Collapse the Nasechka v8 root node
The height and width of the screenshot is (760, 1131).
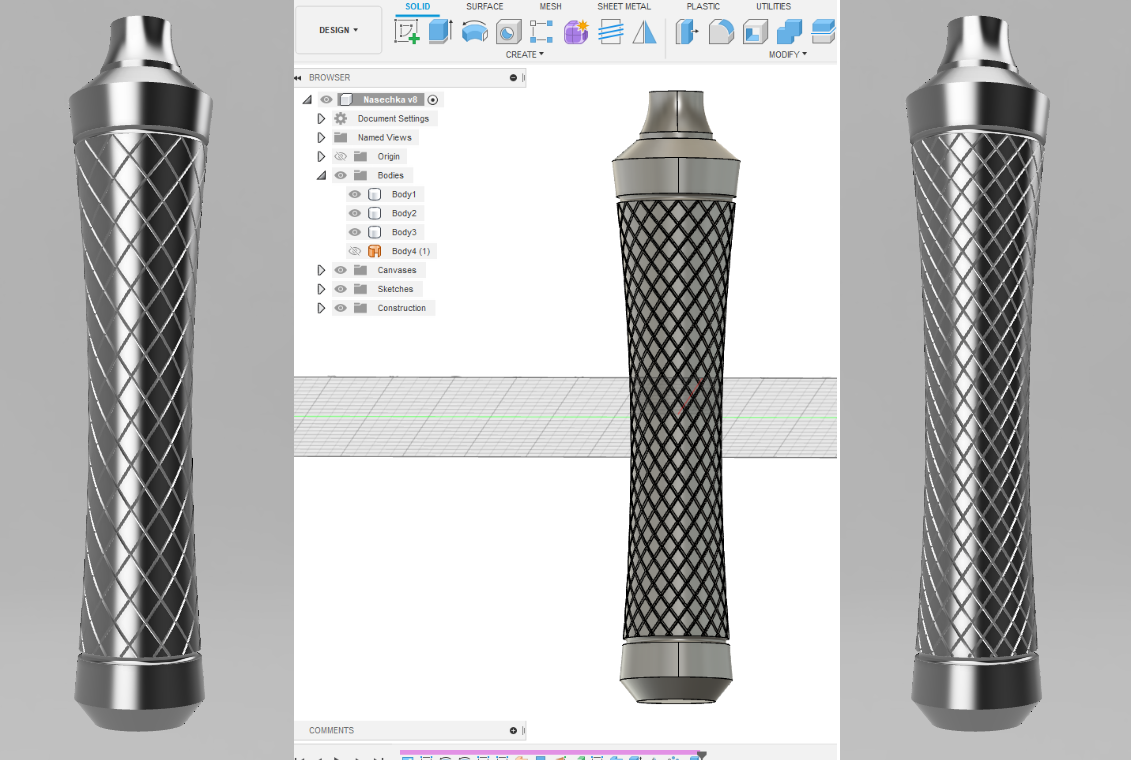(x=307, y=100)
